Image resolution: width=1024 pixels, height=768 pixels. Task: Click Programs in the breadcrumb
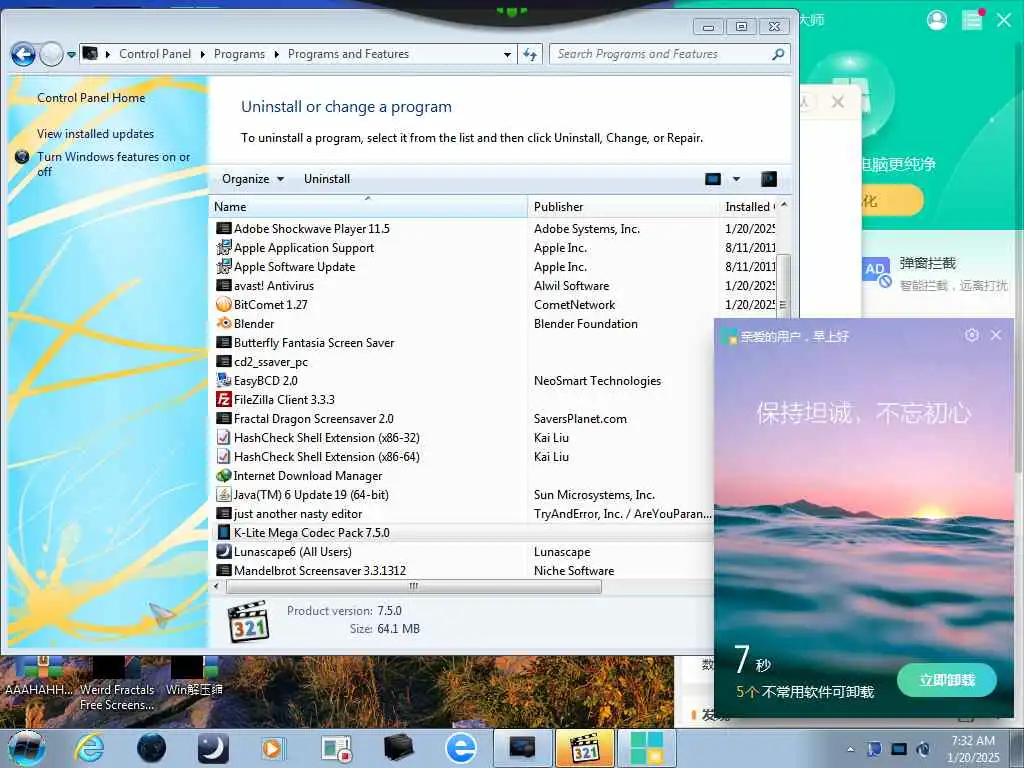pos(240,54)
